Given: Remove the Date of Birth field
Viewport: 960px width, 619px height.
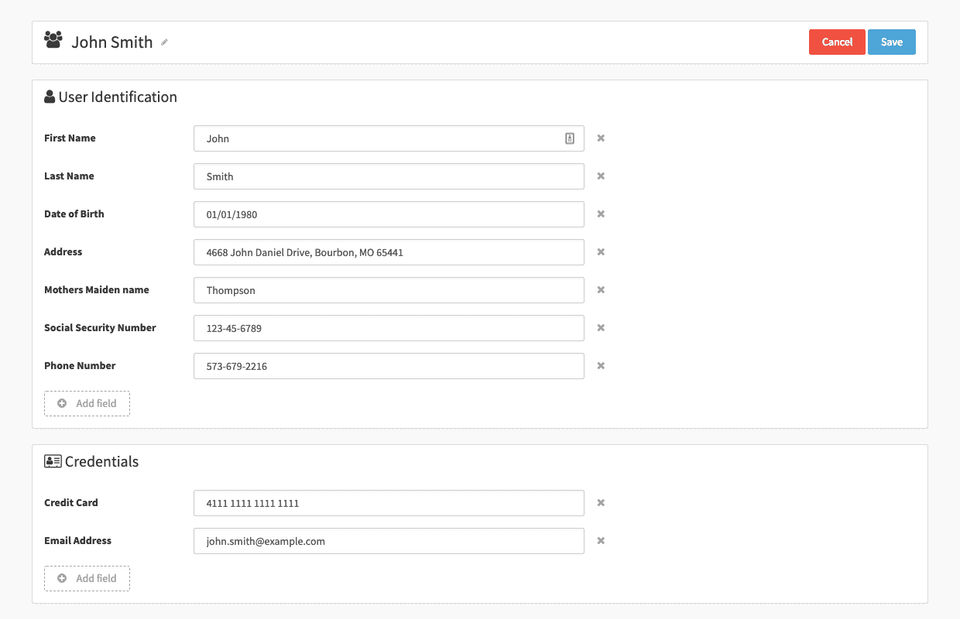Looking at the screenshot, I should 601,214.
